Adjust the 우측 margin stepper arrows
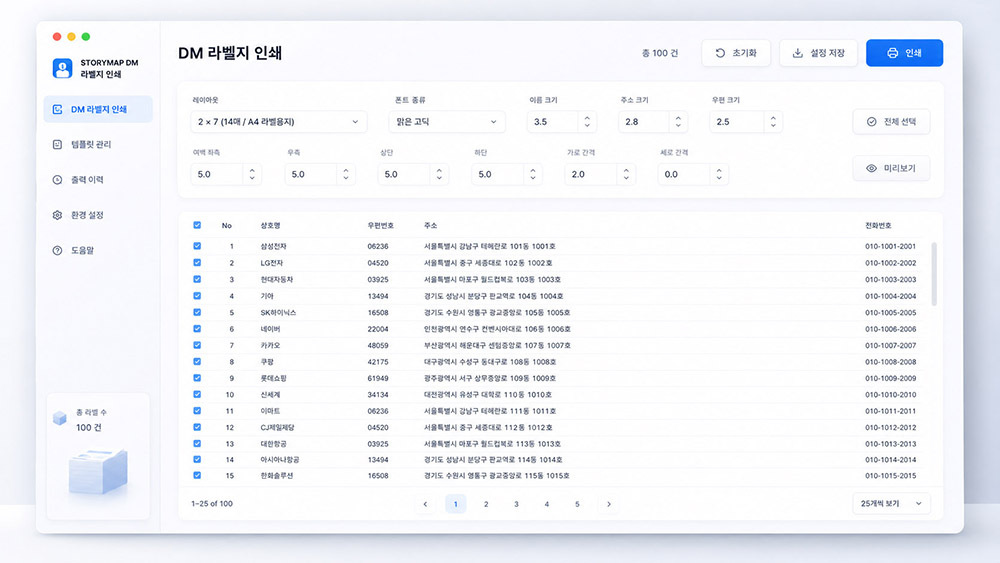This screenshot has width=1000, height=563. pos(346,174)
